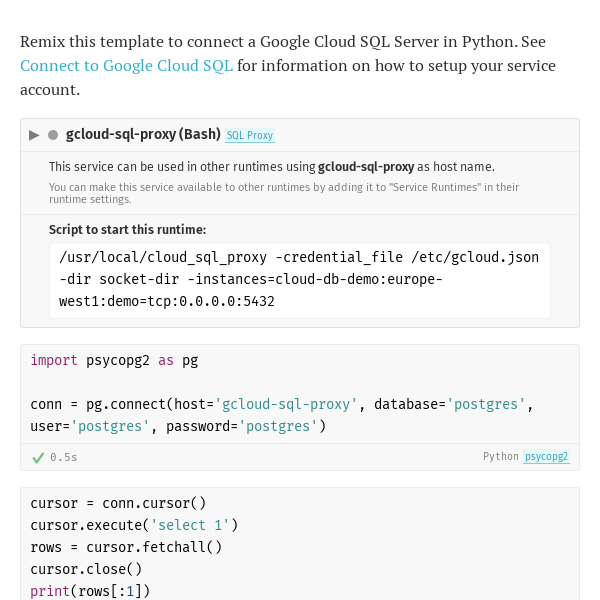Click the rows = cursor.fetchall() line
The image size is (600, 600).
[x=126, y=547]
